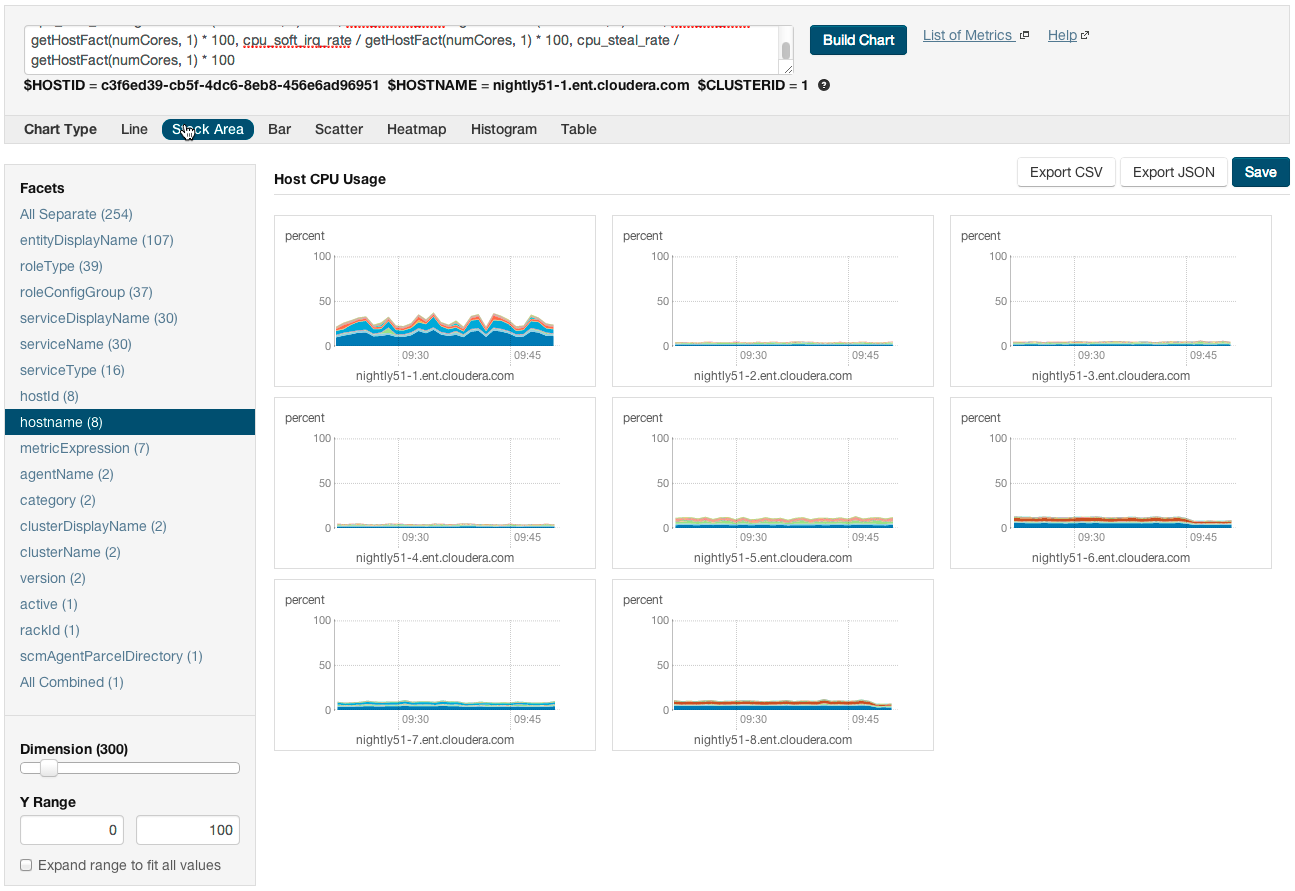Click the Dimension slider handle
Viewport: 1295px width, 891px height.
[x=48, y=768]
